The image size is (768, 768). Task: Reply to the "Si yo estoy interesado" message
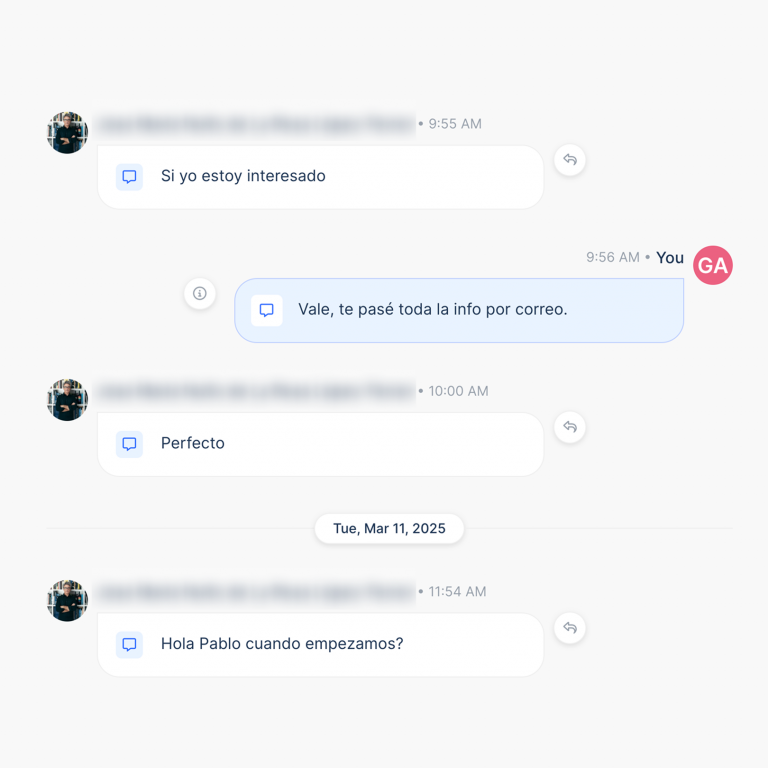(570, 160)
